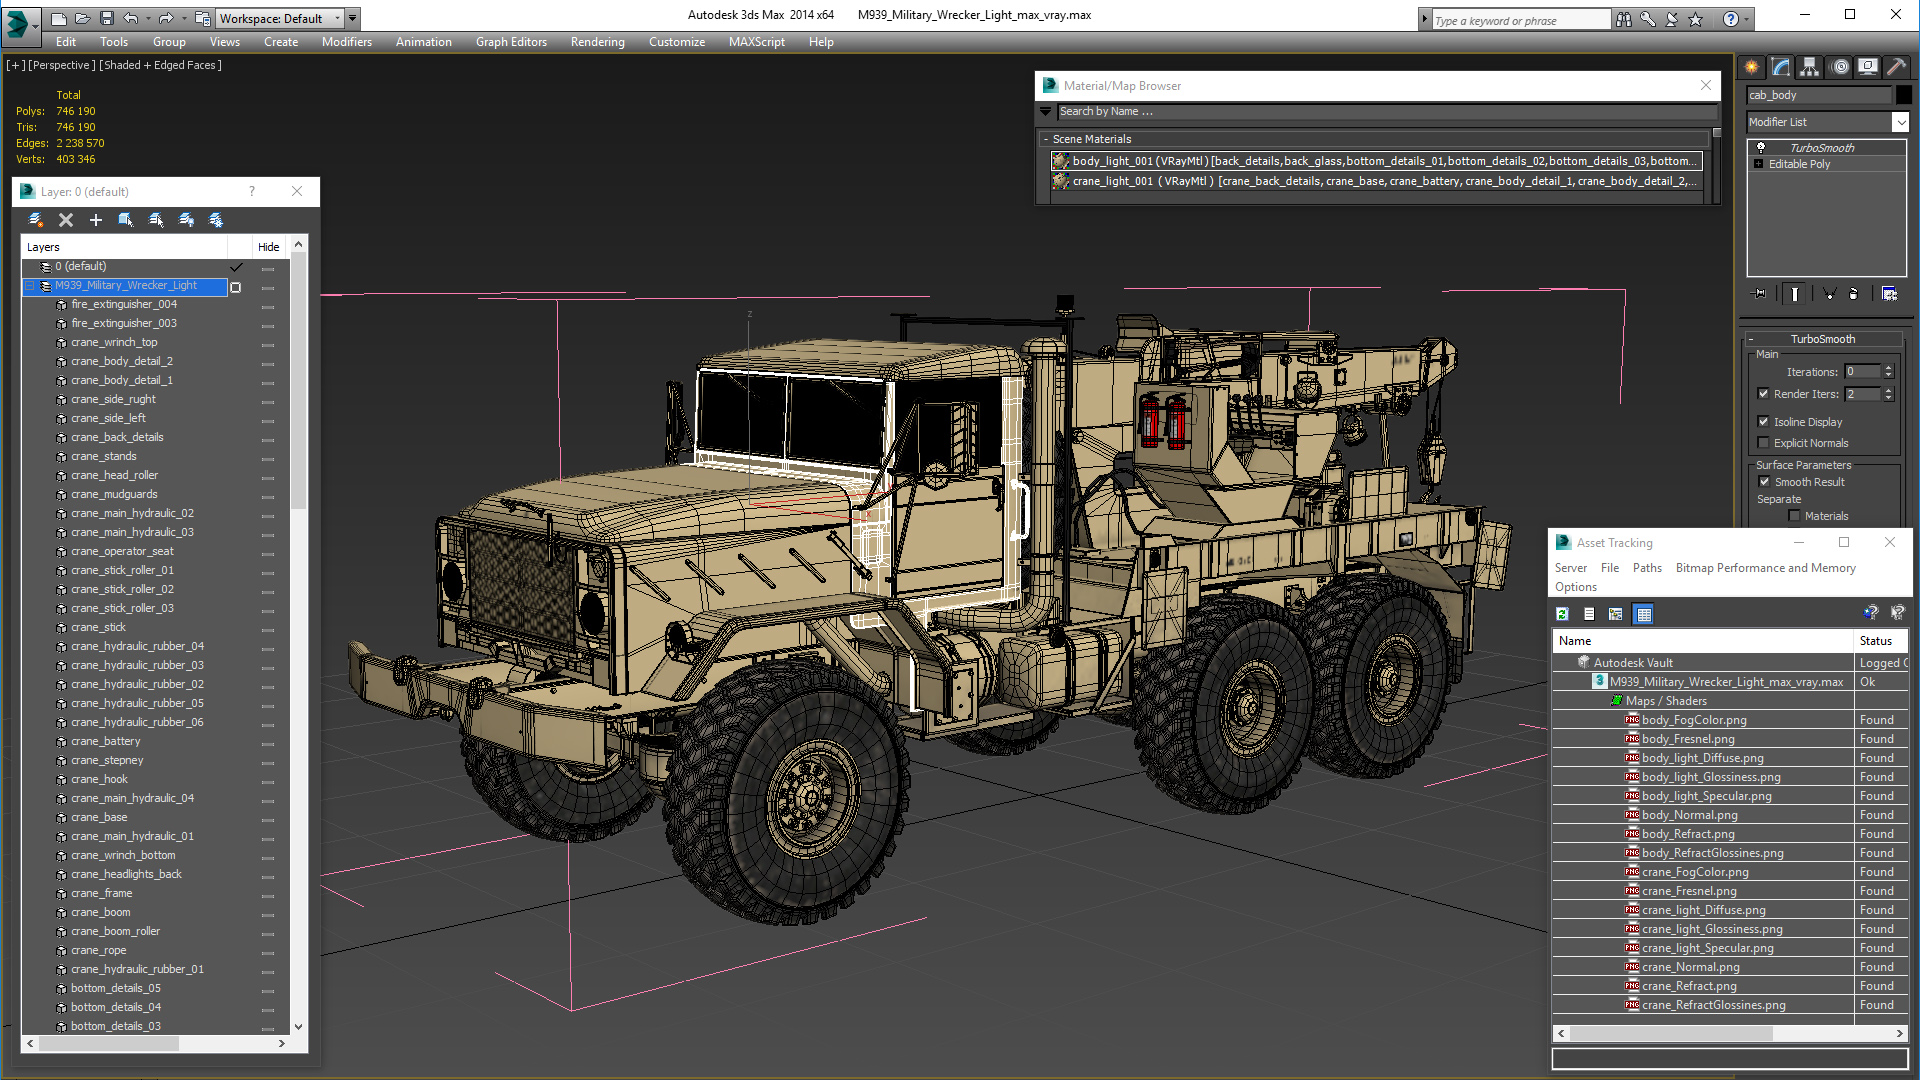The height and width of the screenshot is (1080, 1920).
Task: Click Refresh icon in Asset Tracking
Action: click(x=1563, y=614)
